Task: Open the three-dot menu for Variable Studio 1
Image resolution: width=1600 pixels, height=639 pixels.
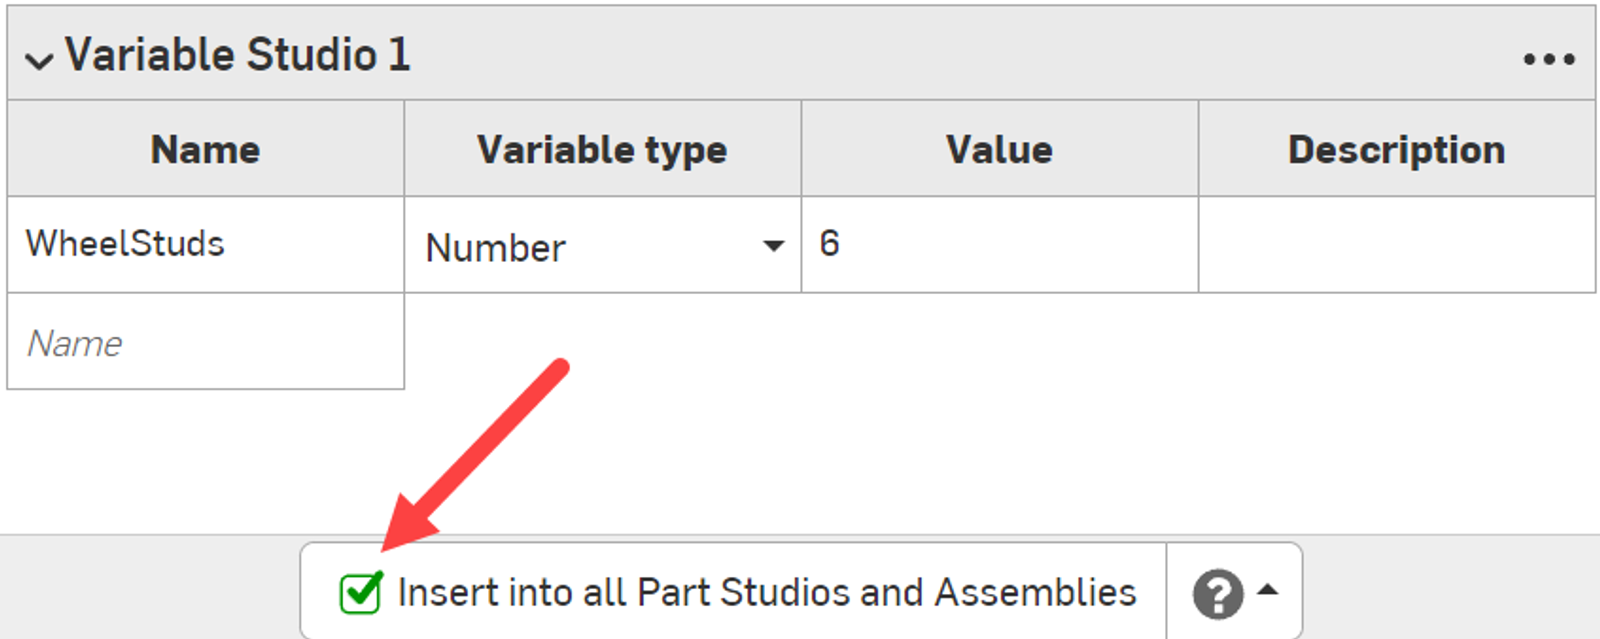Action: tap(1549, 59)
